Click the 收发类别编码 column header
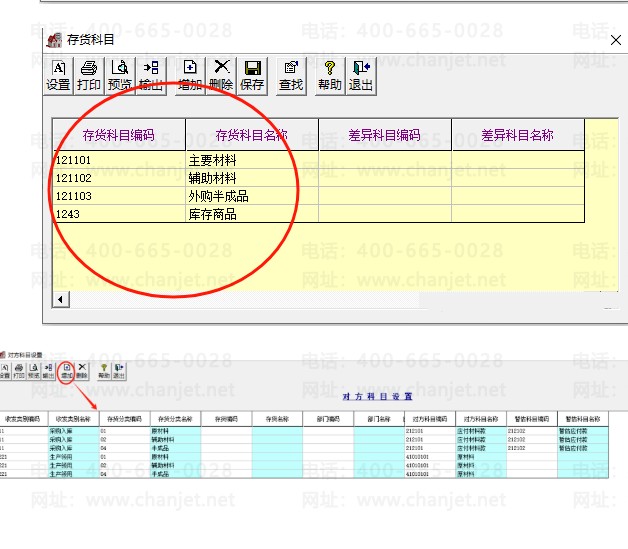Screen dimensions: 628x549 coord(22,419)
